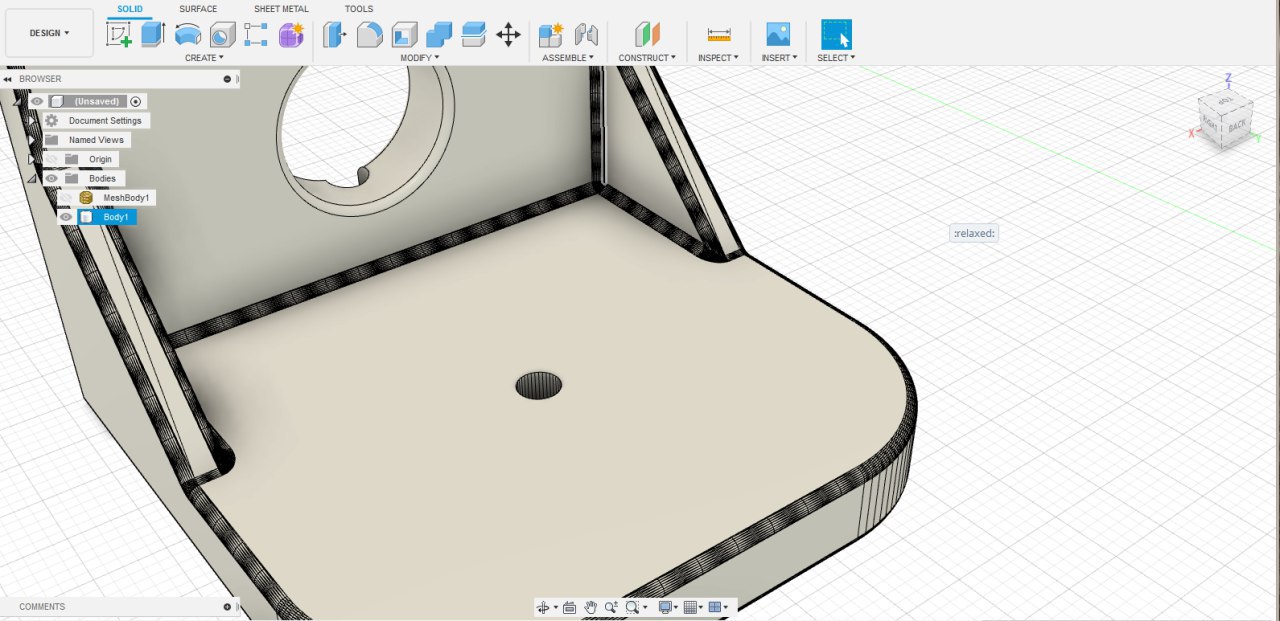Viewport: 1280px width, 621px height.
Task: Open Display Settings monitor icon
Action: pyautogui.click(x=665, y=607)
